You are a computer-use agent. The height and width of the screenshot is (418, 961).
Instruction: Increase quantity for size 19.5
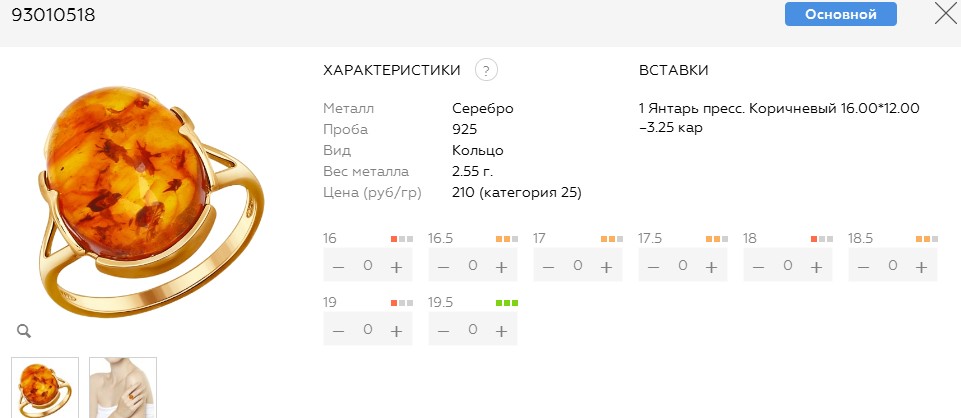coord(501,330)
